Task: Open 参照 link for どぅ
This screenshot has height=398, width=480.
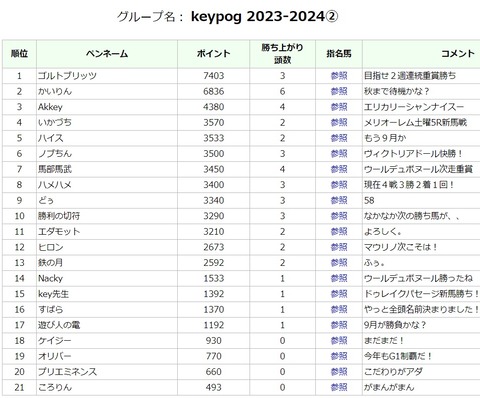Action: click(339, 200)
